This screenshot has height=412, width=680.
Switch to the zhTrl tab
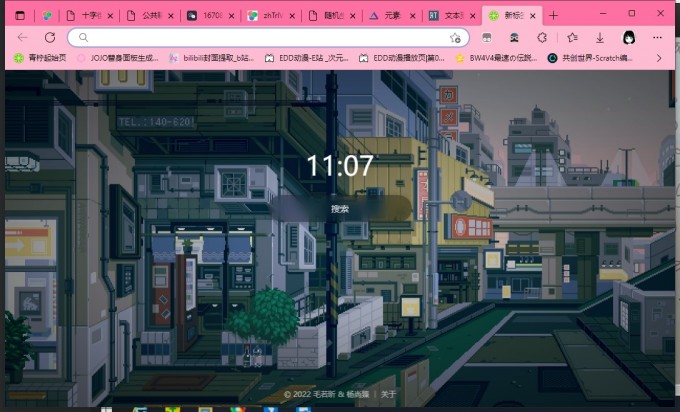point(266,16)
